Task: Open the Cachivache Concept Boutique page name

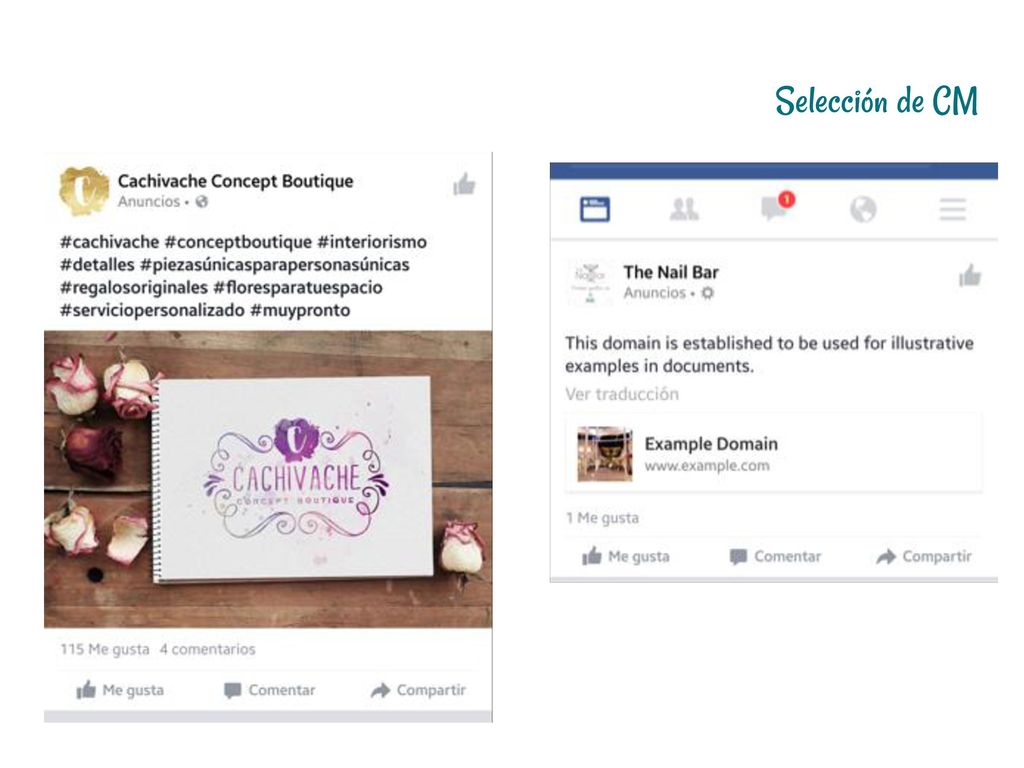Action: click(x=235, y=181)
